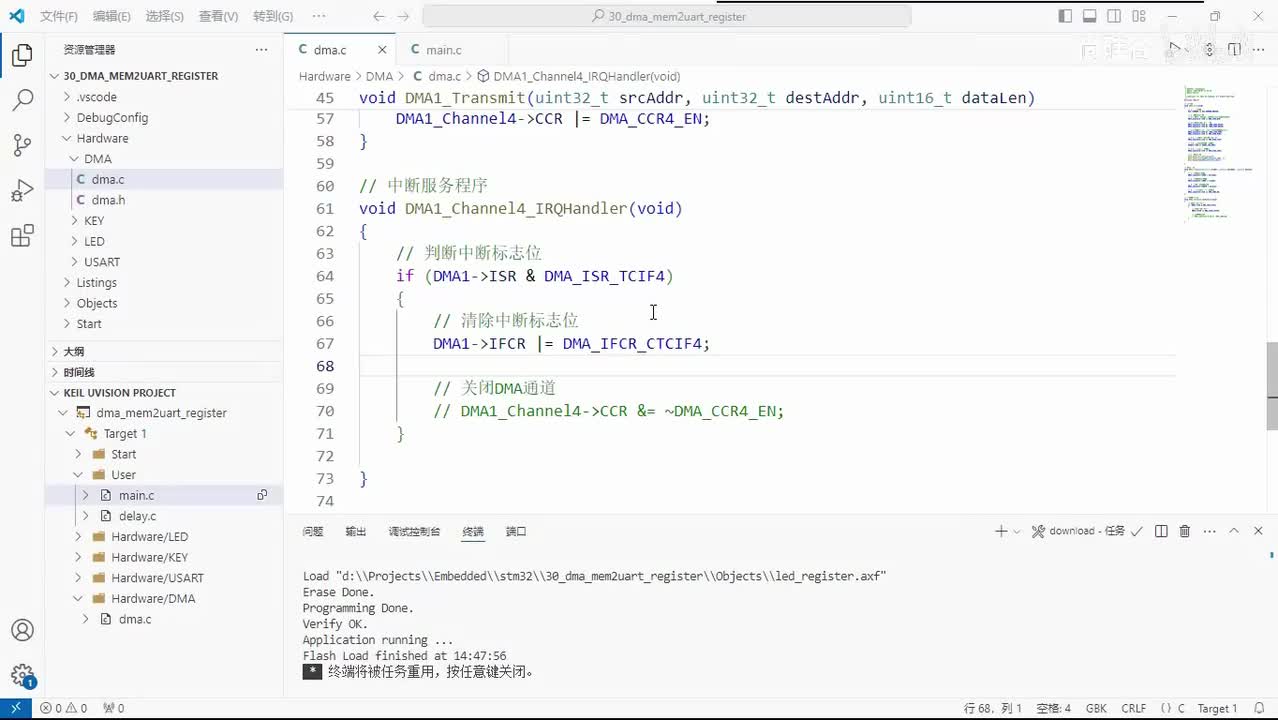Switch to the 问题 panel tab
The width and height of the screenshot is (1278, 720).
pos(313,532)
